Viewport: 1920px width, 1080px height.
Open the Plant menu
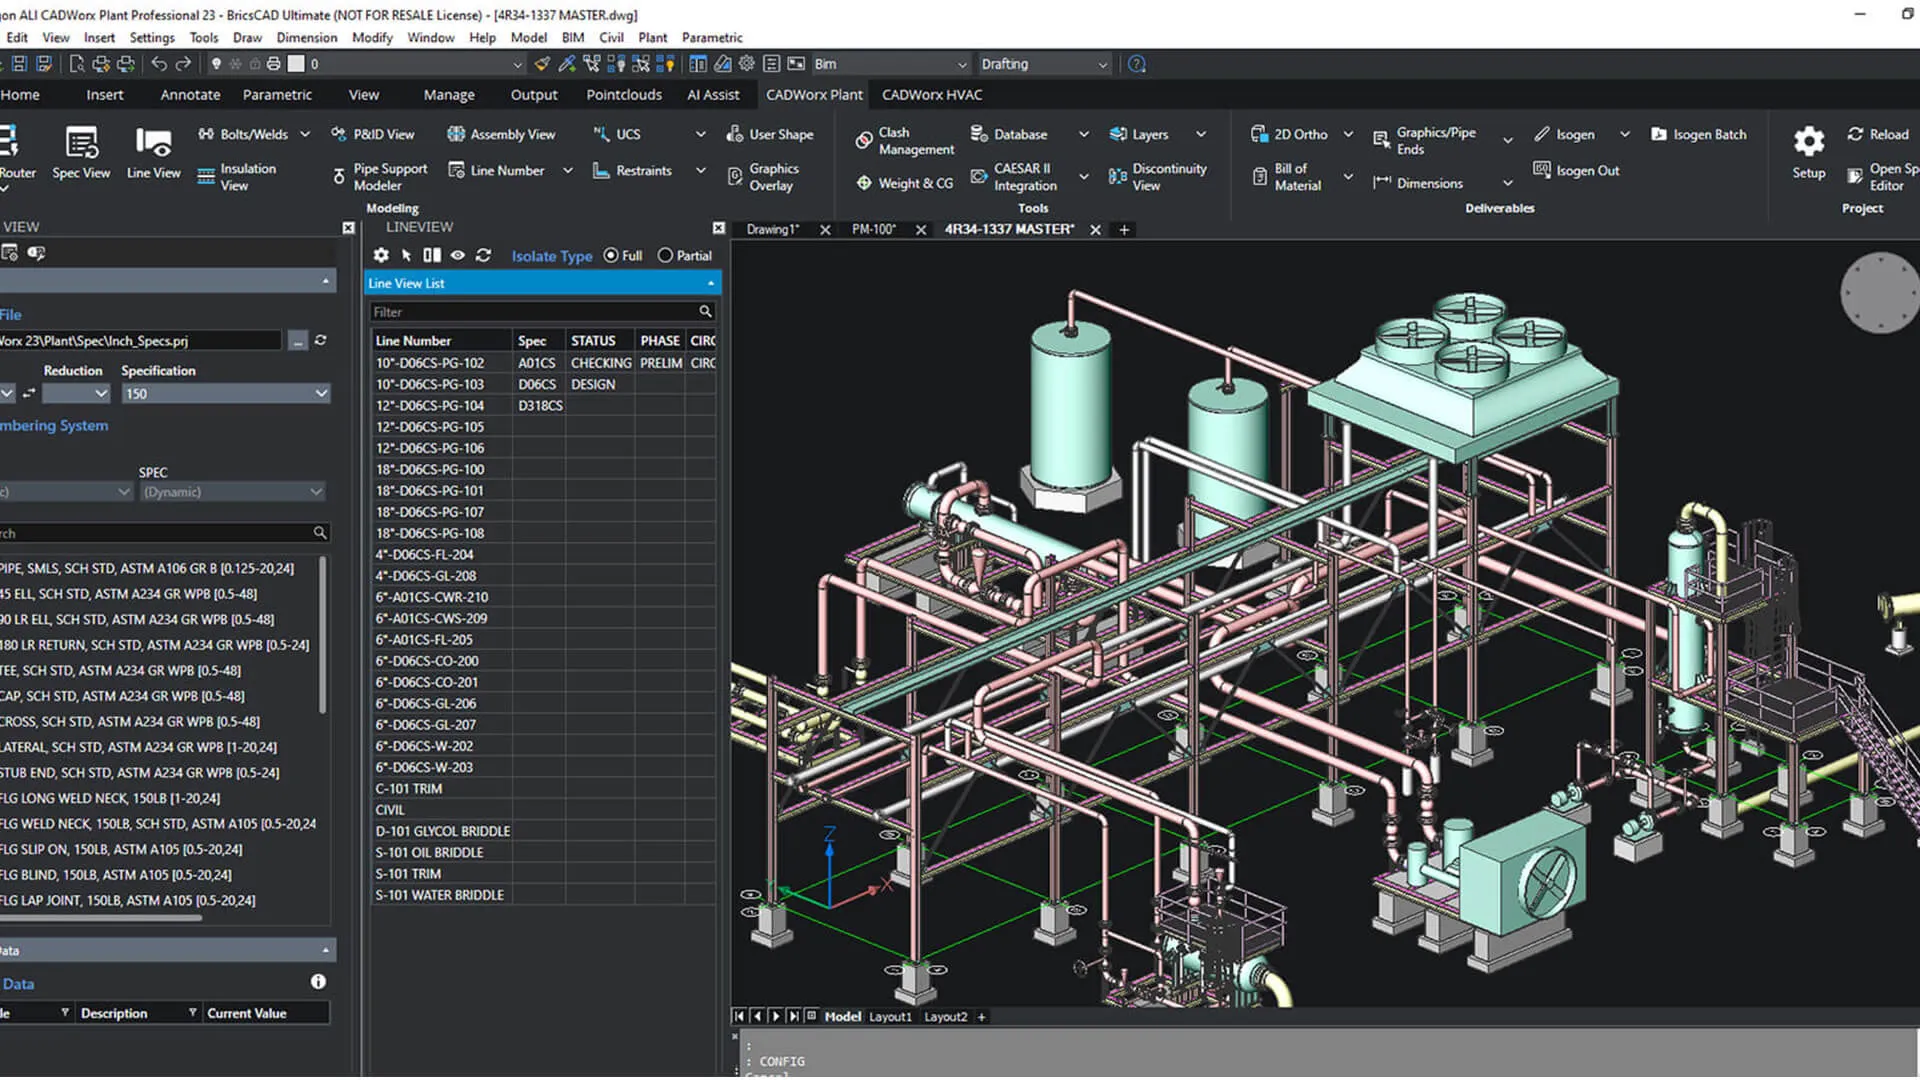pyautogui.click(x=652, y=37)
